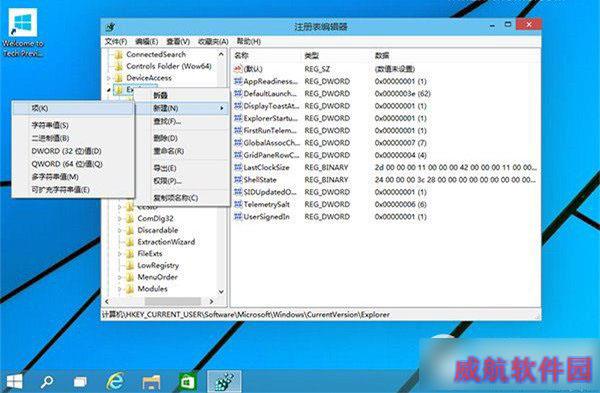Select the LowRegistry tree item

(158, 265)
